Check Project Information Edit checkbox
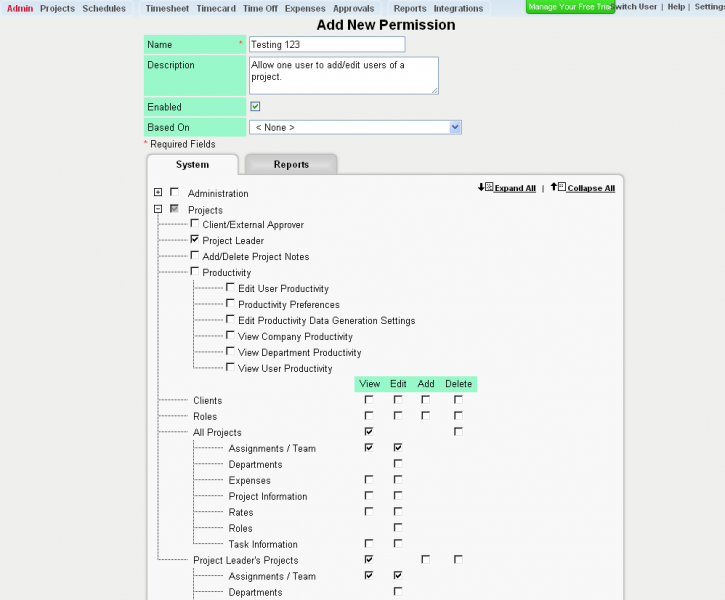 click(398, 496)
